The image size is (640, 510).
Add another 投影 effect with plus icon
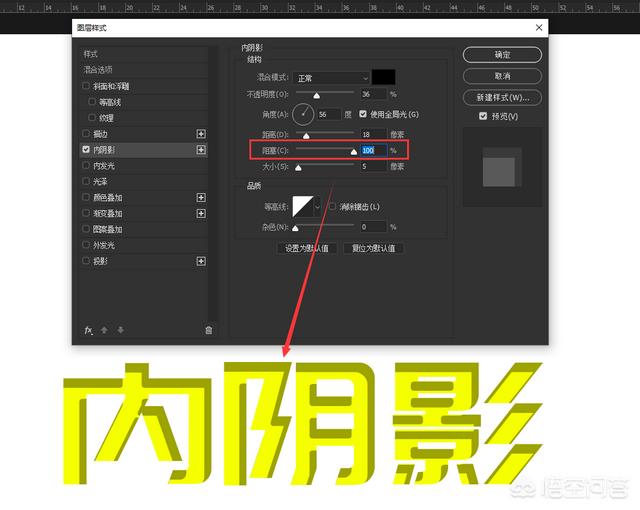201,261
